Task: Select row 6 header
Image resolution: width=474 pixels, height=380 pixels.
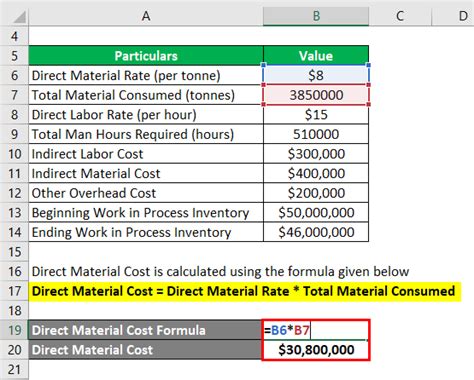Action: [14, 75]
